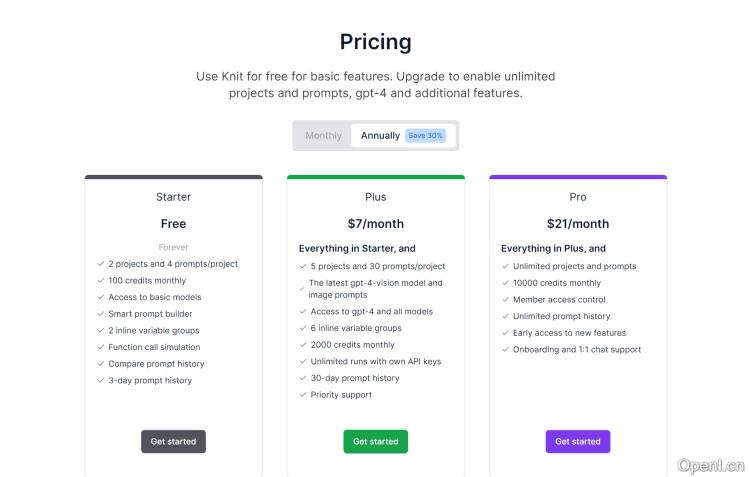Click checkmark beside Early access to new features
This screenshot has width=750, height=477.
[x=505, y=333]
